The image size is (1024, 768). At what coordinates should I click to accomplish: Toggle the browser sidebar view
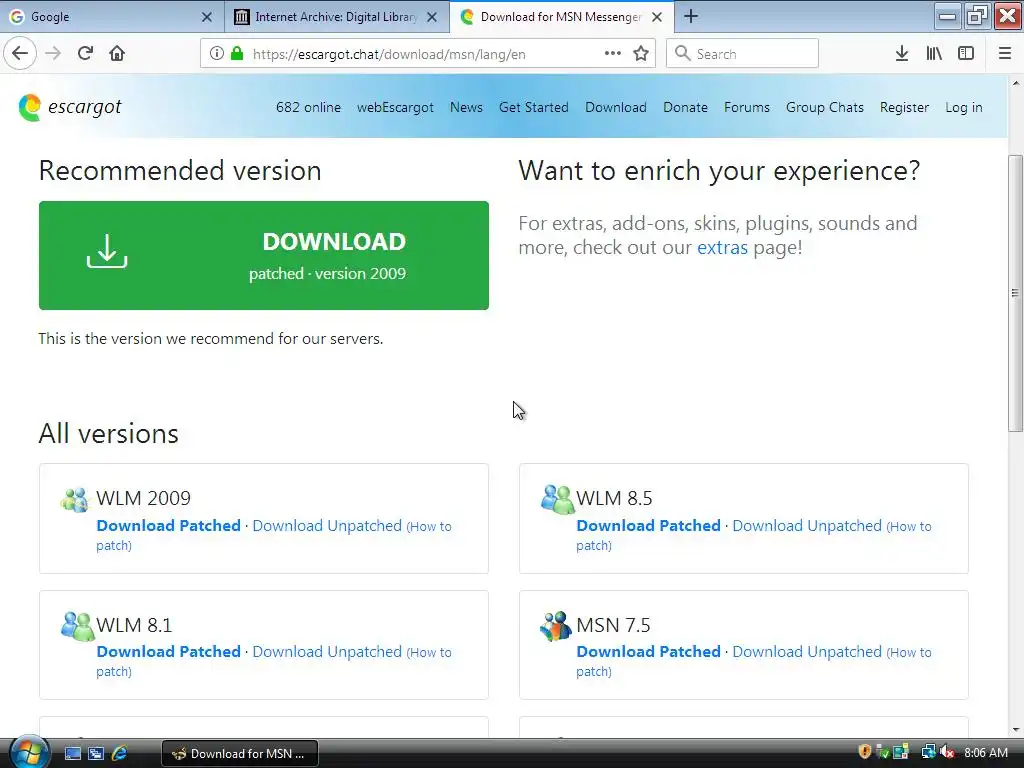tap(966, 54)
